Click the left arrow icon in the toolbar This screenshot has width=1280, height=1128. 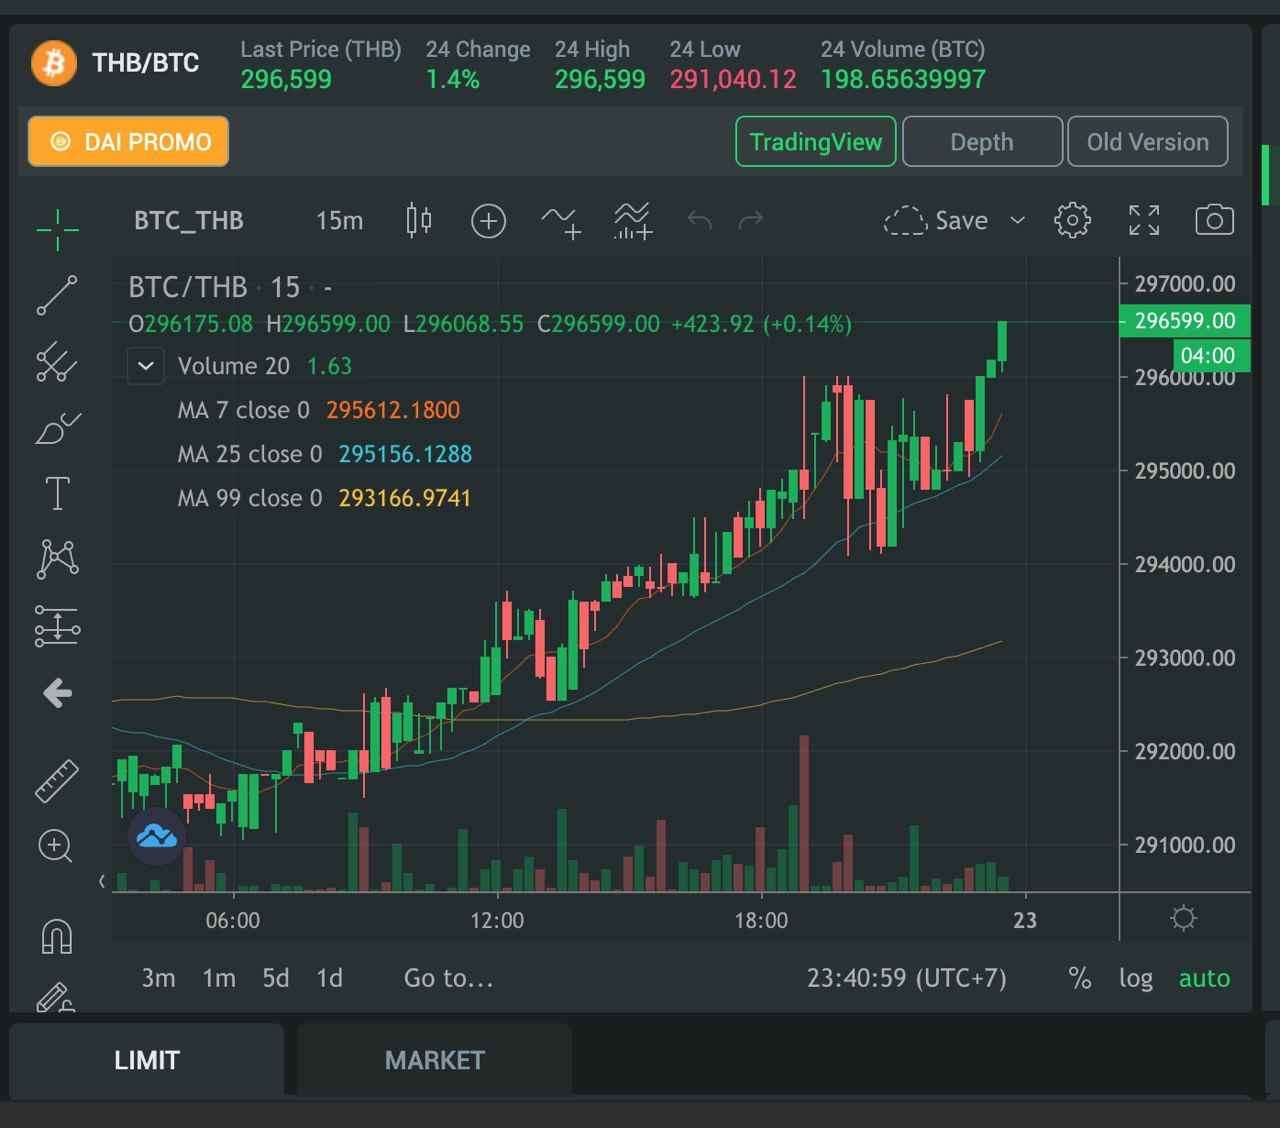(57, 692)
